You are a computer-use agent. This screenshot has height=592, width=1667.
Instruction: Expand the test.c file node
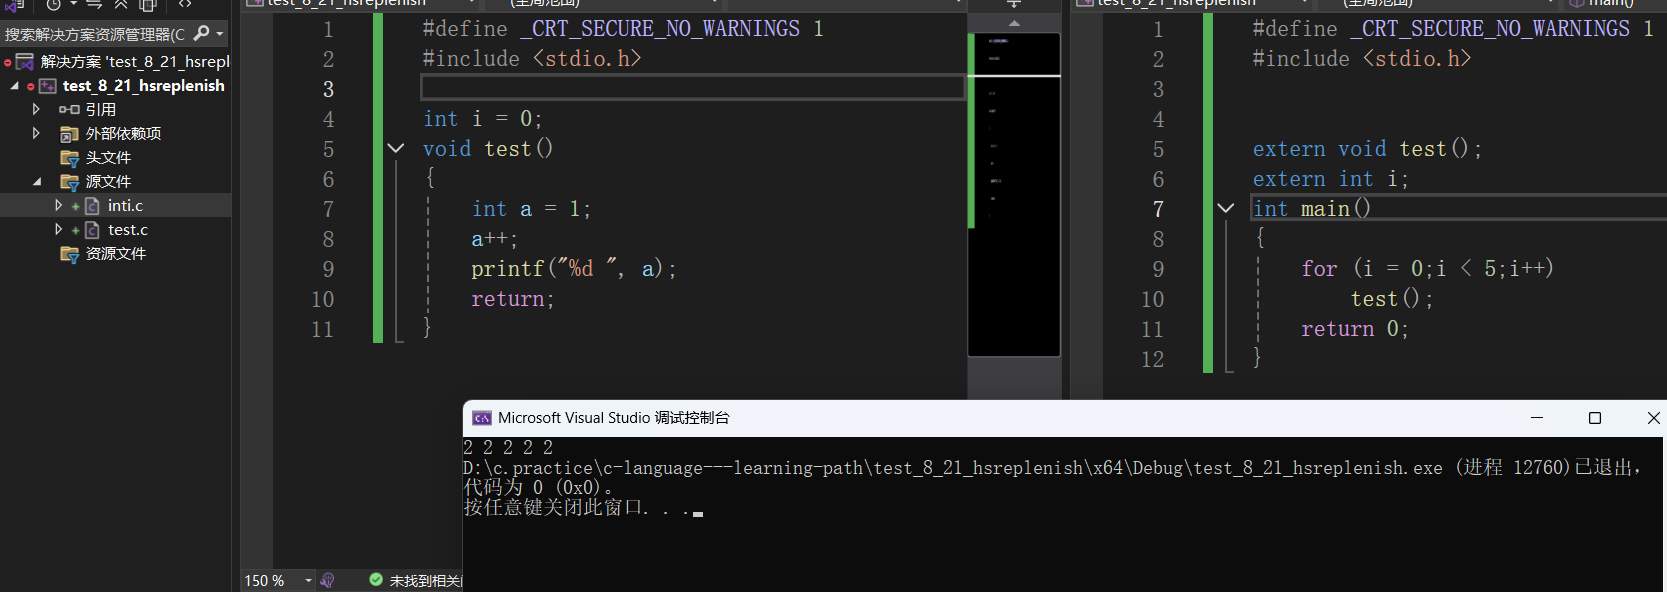coord(58,229)
